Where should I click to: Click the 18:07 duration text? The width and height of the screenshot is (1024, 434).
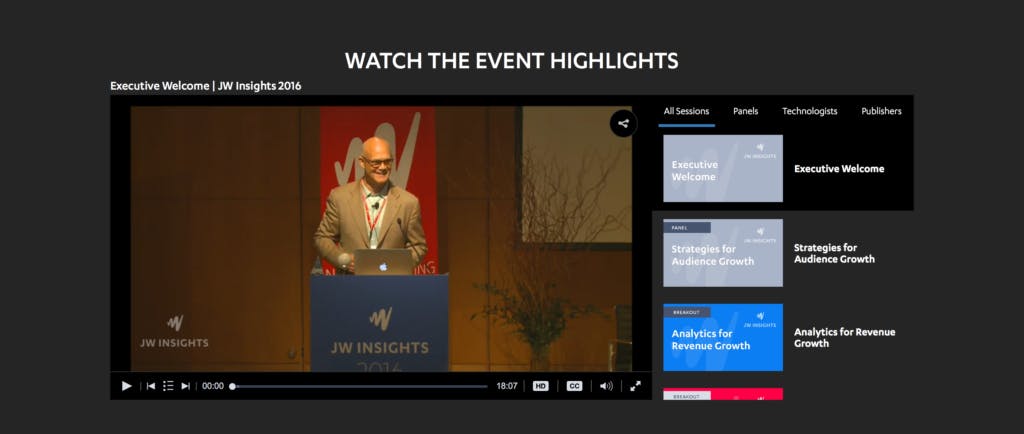pyautogui.click(x=507, y=386)
